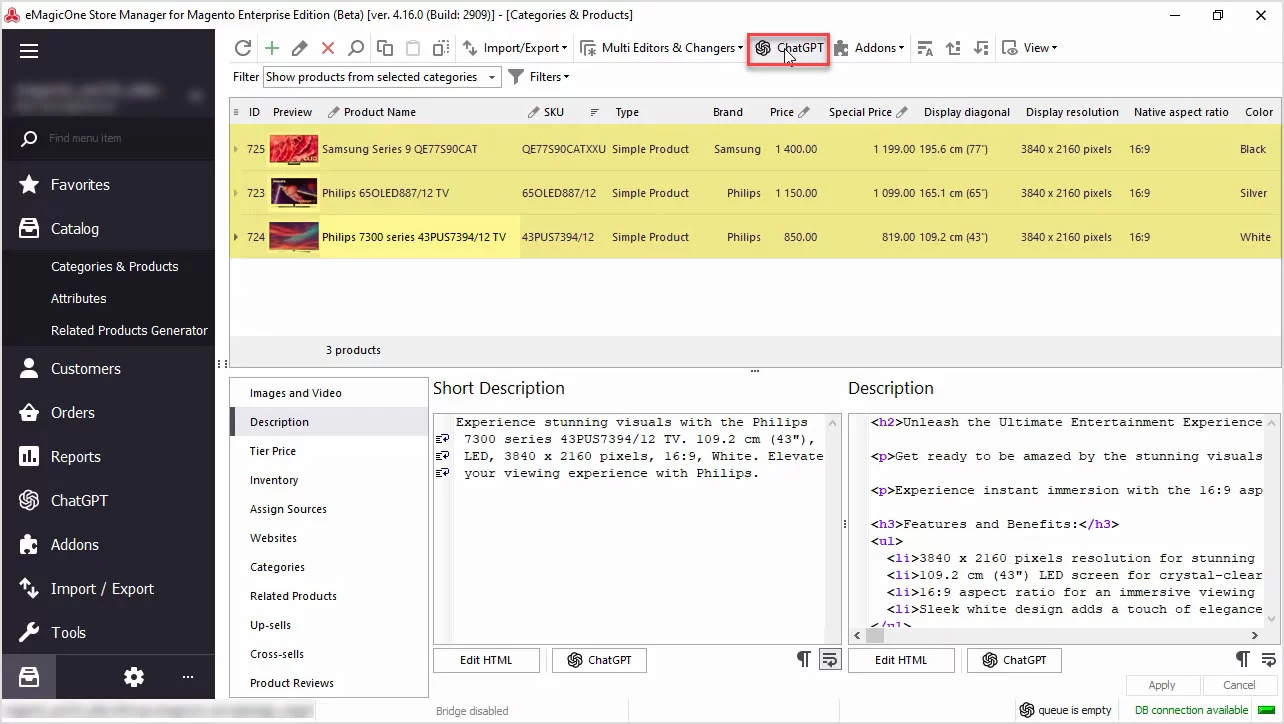Open the Filters dropdown
The width and height of the screenshot is (1284, 724).
point(538,77)
